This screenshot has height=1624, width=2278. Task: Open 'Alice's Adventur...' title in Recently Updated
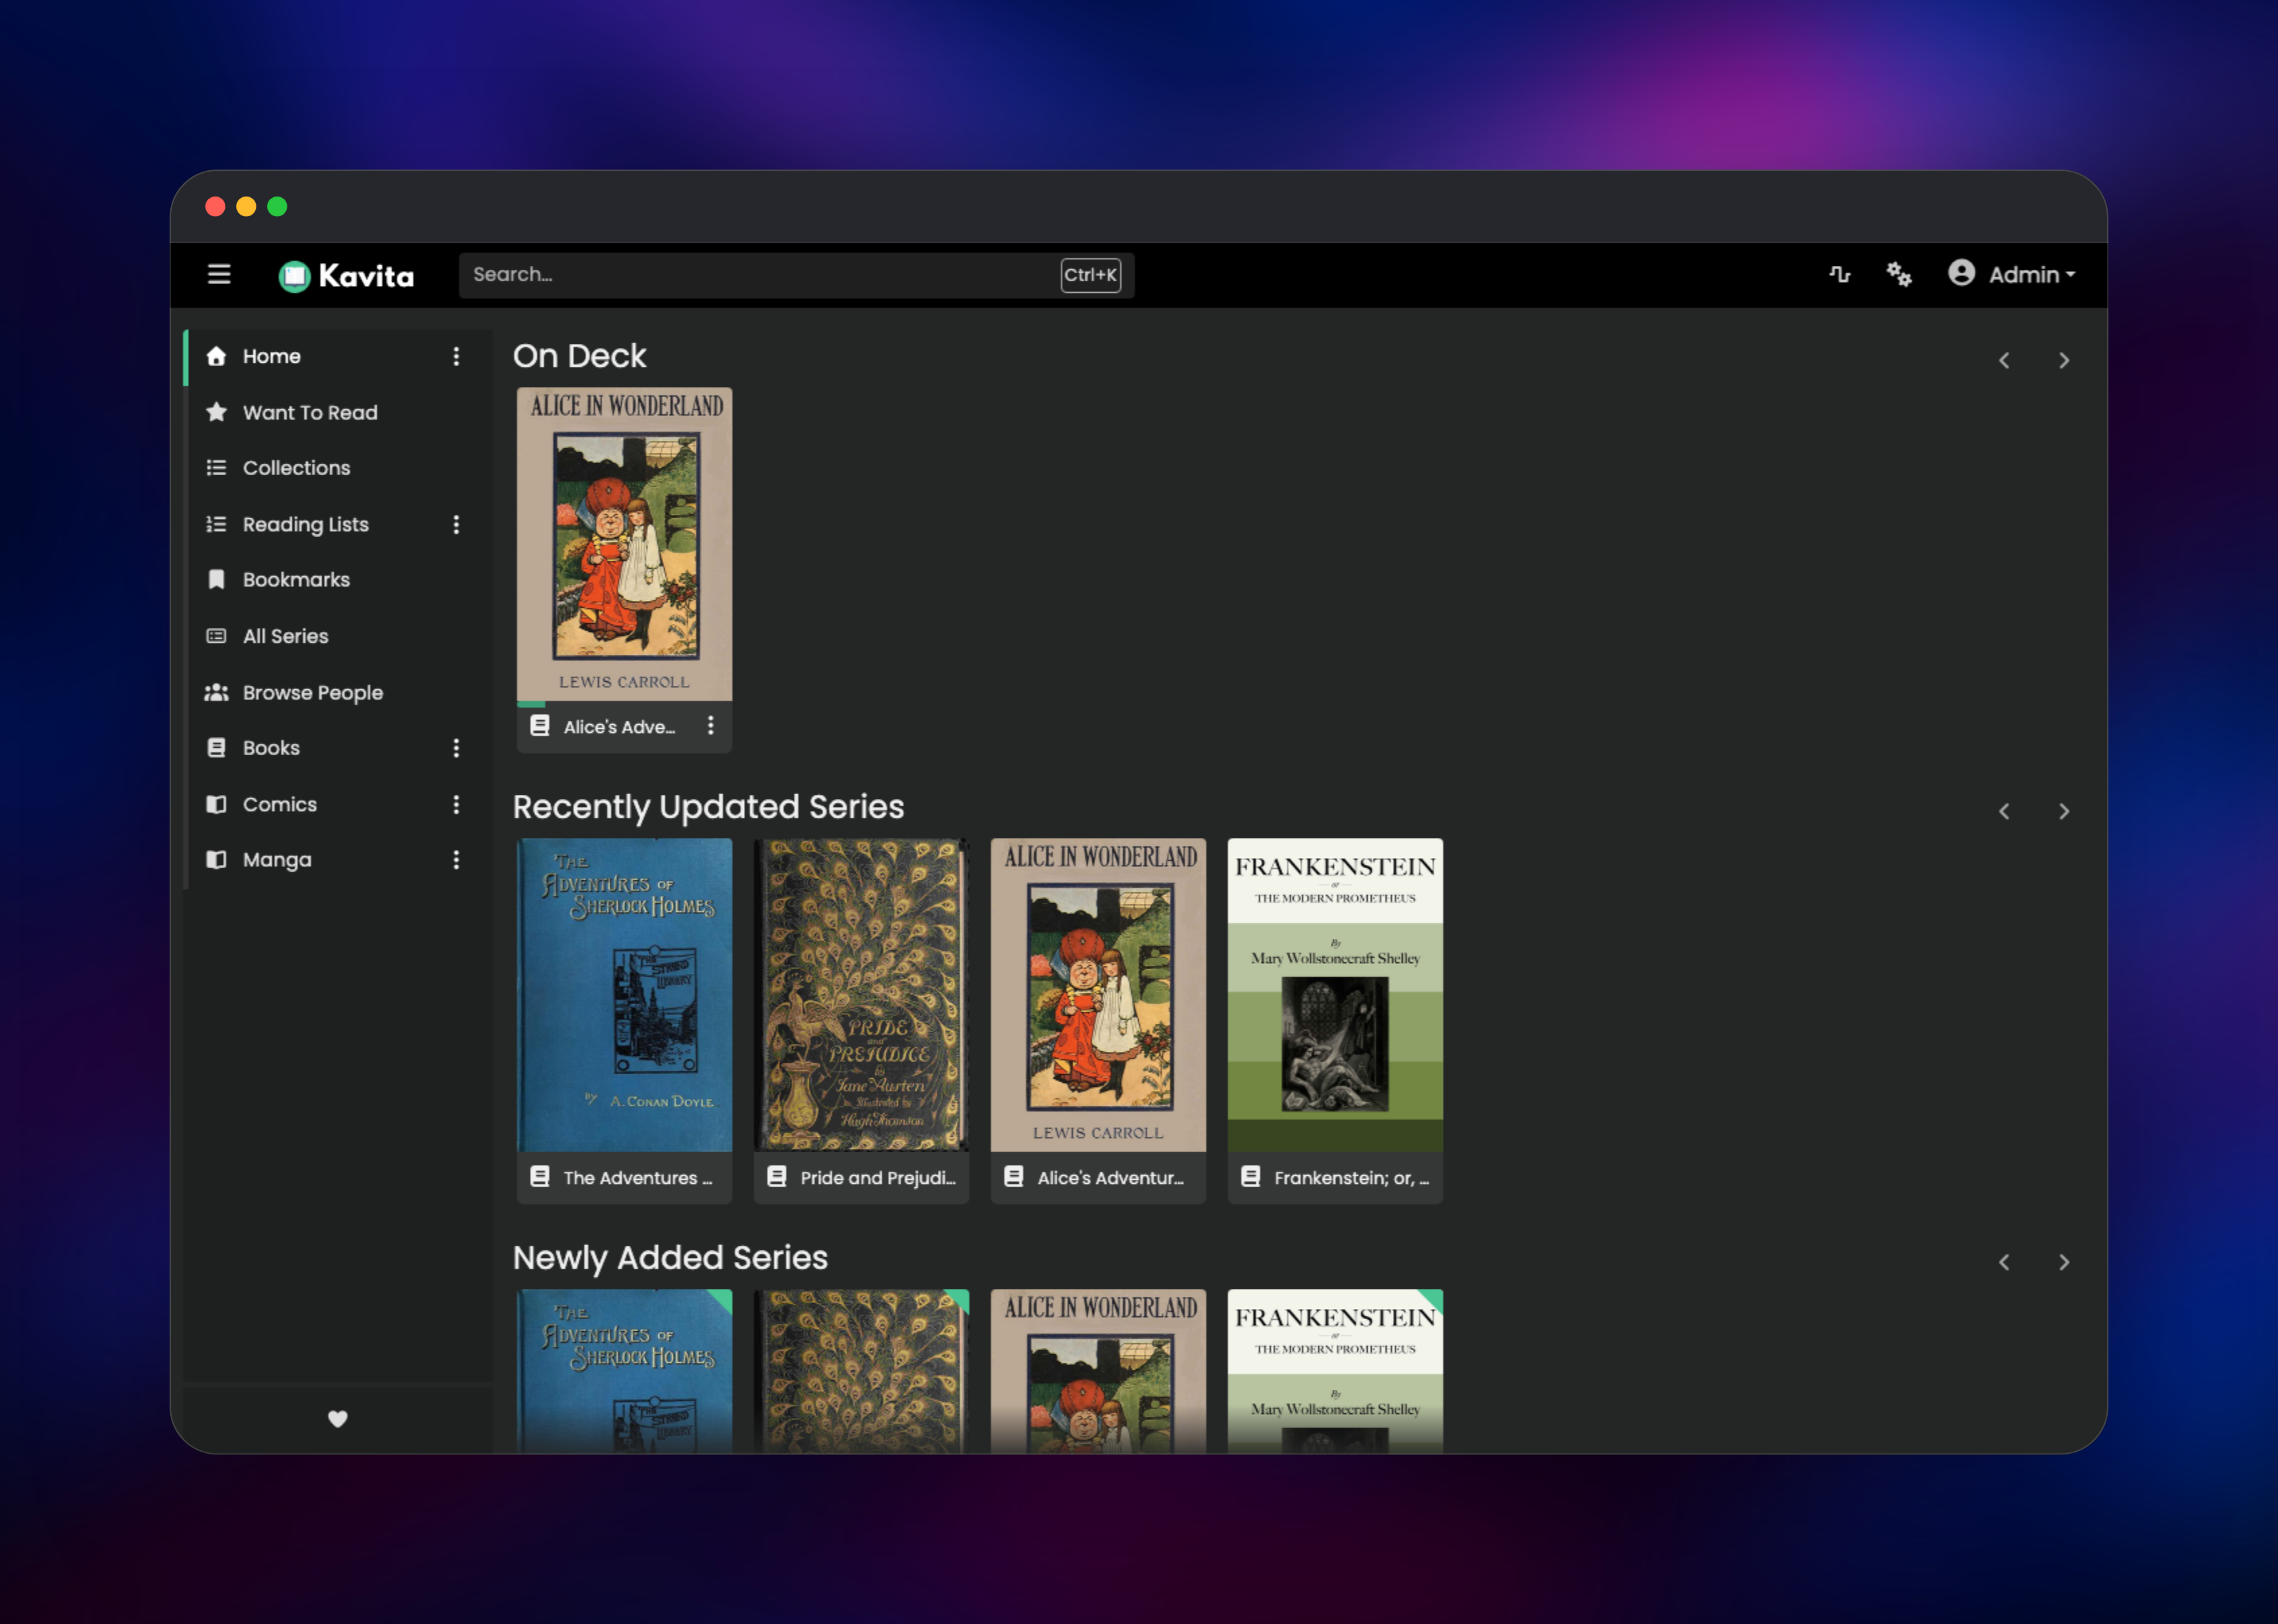tap(1111, 1178)
